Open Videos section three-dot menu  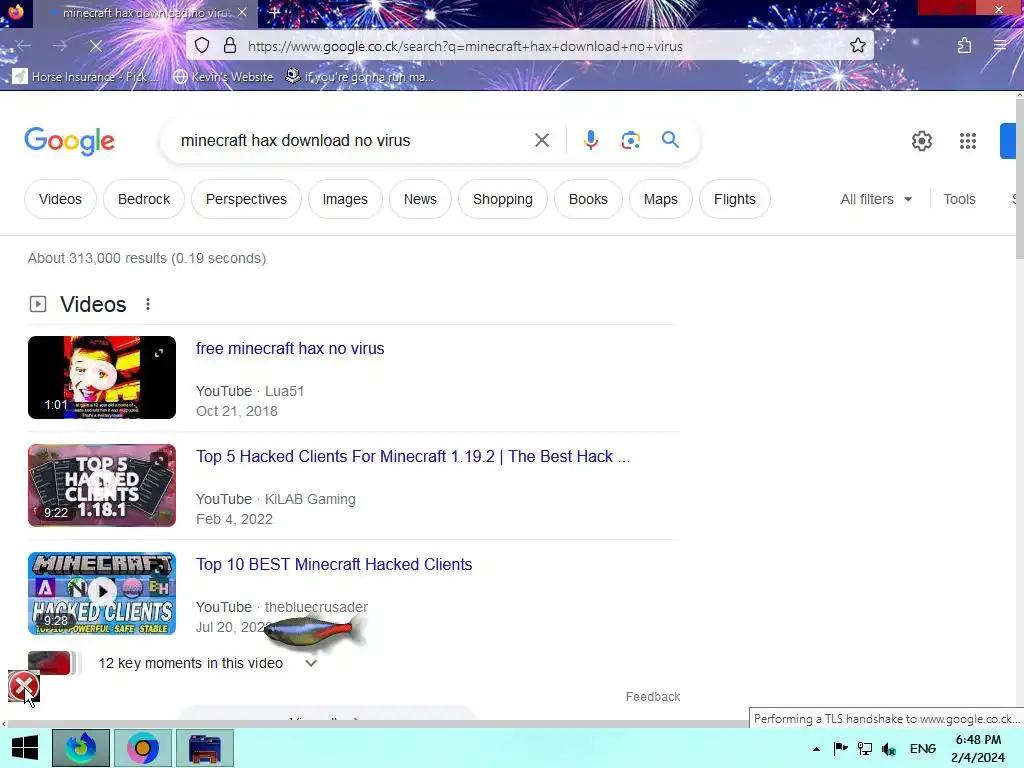(x=148, y=304)
